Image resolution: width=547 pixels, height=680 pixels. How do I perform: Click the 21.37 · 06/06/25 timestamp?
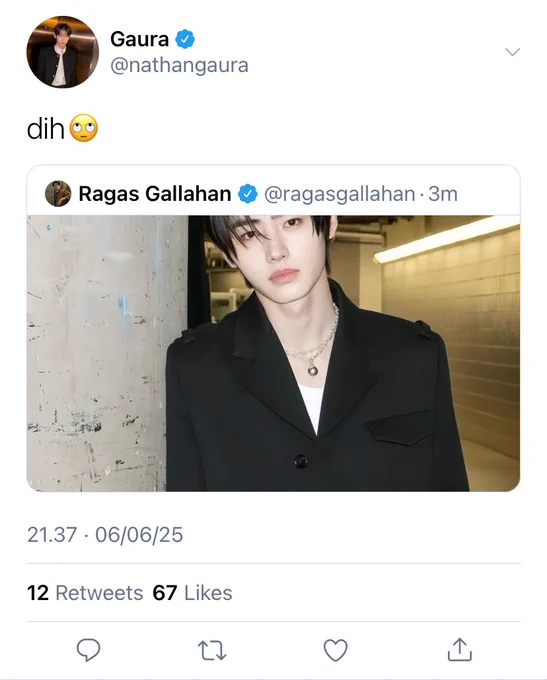point(105,535)
